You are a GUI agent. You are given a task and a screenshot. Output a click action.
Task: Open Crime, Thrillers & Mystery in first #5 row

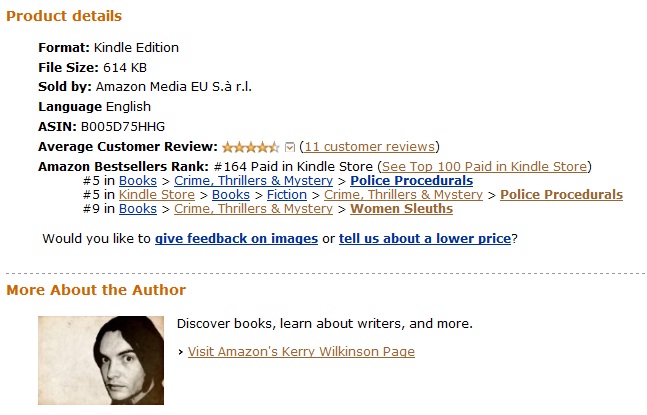253,181
